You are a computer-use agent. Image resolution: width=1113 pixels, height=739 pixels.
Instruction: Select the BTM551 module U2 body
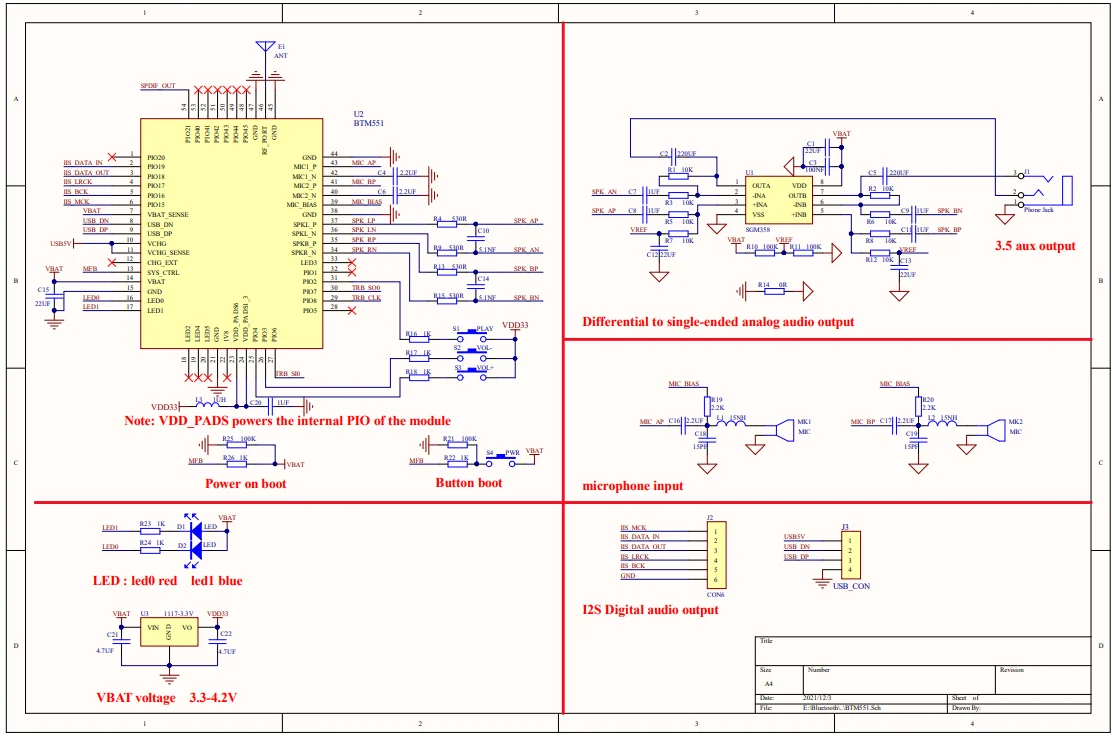click(231, 234)
